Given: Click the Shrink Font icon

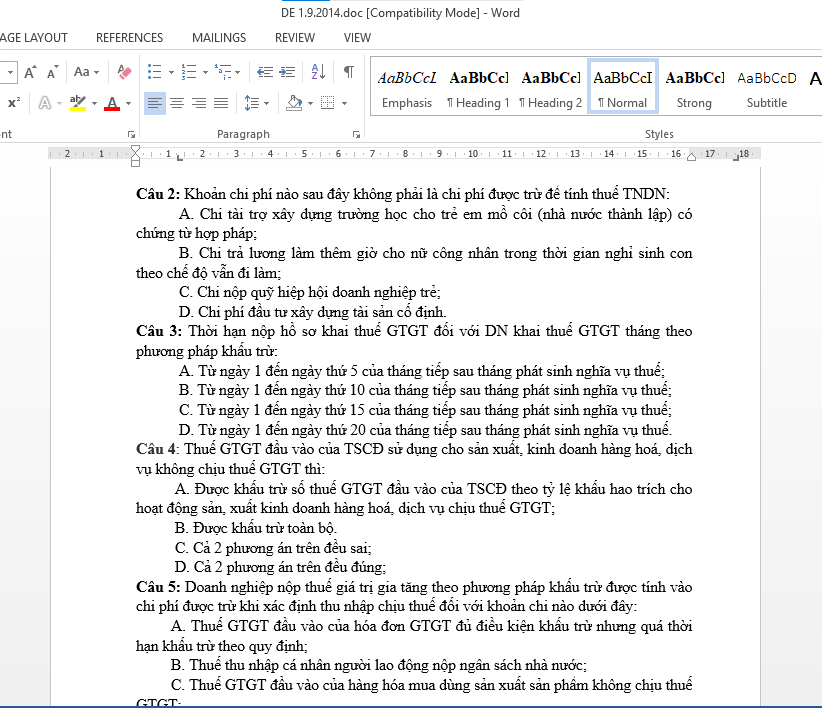Looking at the screenshot, I should coord(52,72).
